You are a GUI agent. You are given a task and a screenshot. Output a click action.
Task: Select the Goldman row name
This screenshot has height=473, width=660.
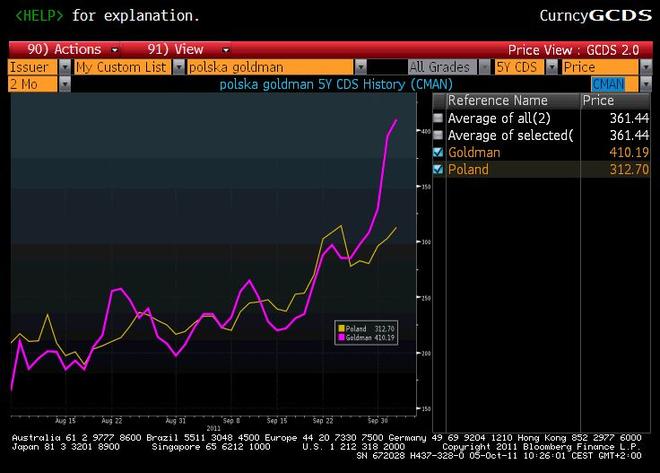pyautogui.click(x=474, y=152)
